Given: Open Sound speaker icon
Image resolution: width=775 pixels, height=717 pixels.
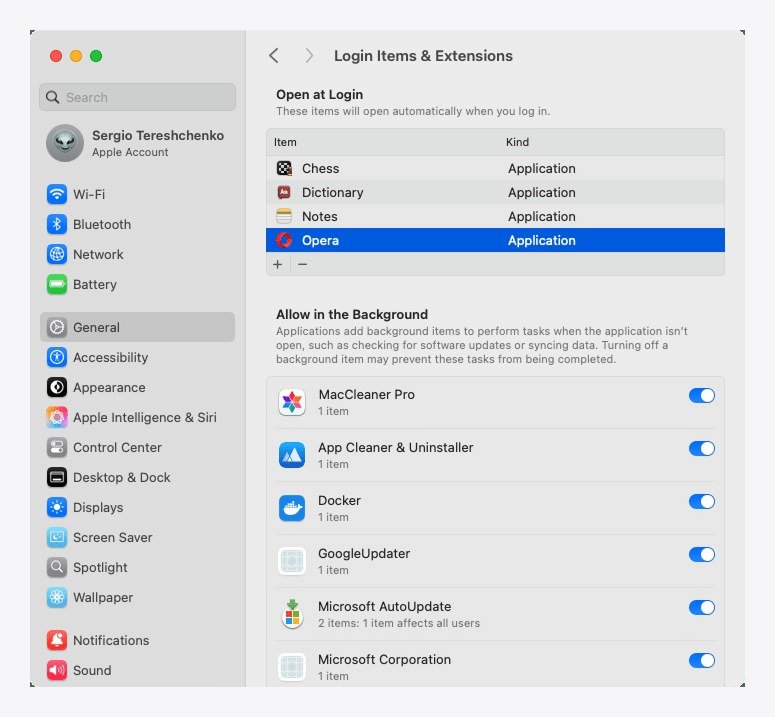Looking at the screenshot, I should point(57,671).
